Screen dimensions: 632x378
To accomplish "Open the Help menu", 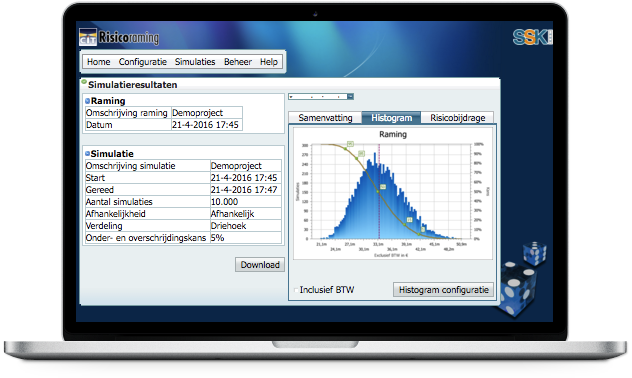I will (269, 62).
